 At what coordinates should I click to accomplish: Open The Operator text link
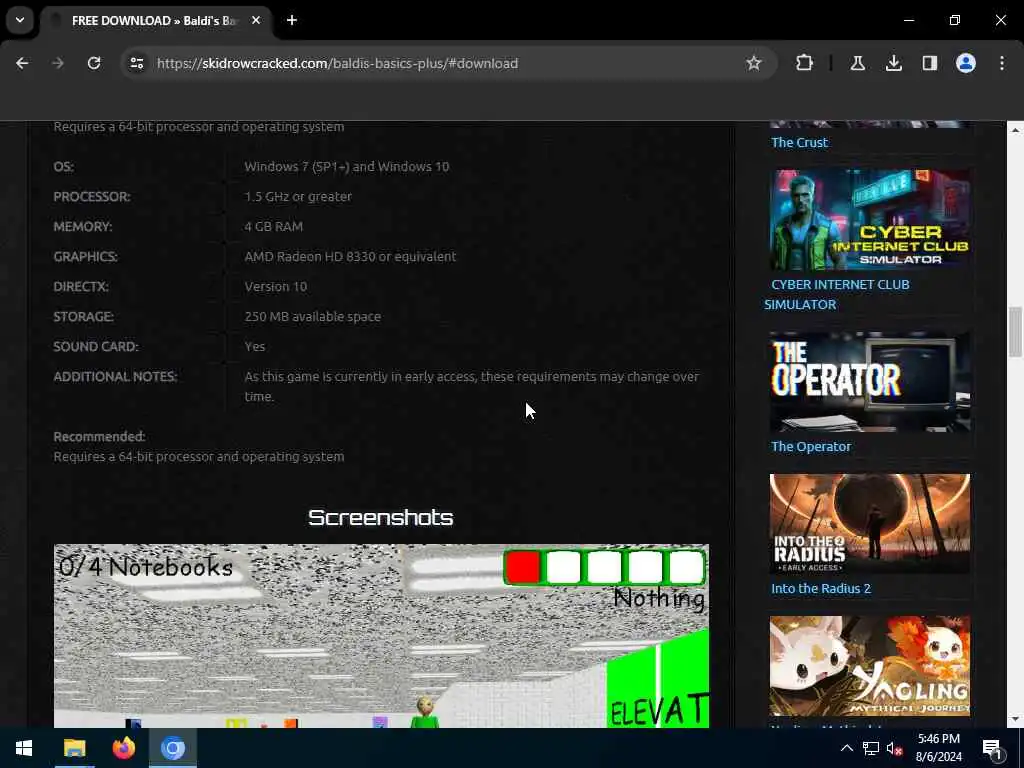[x=811, y=447]
